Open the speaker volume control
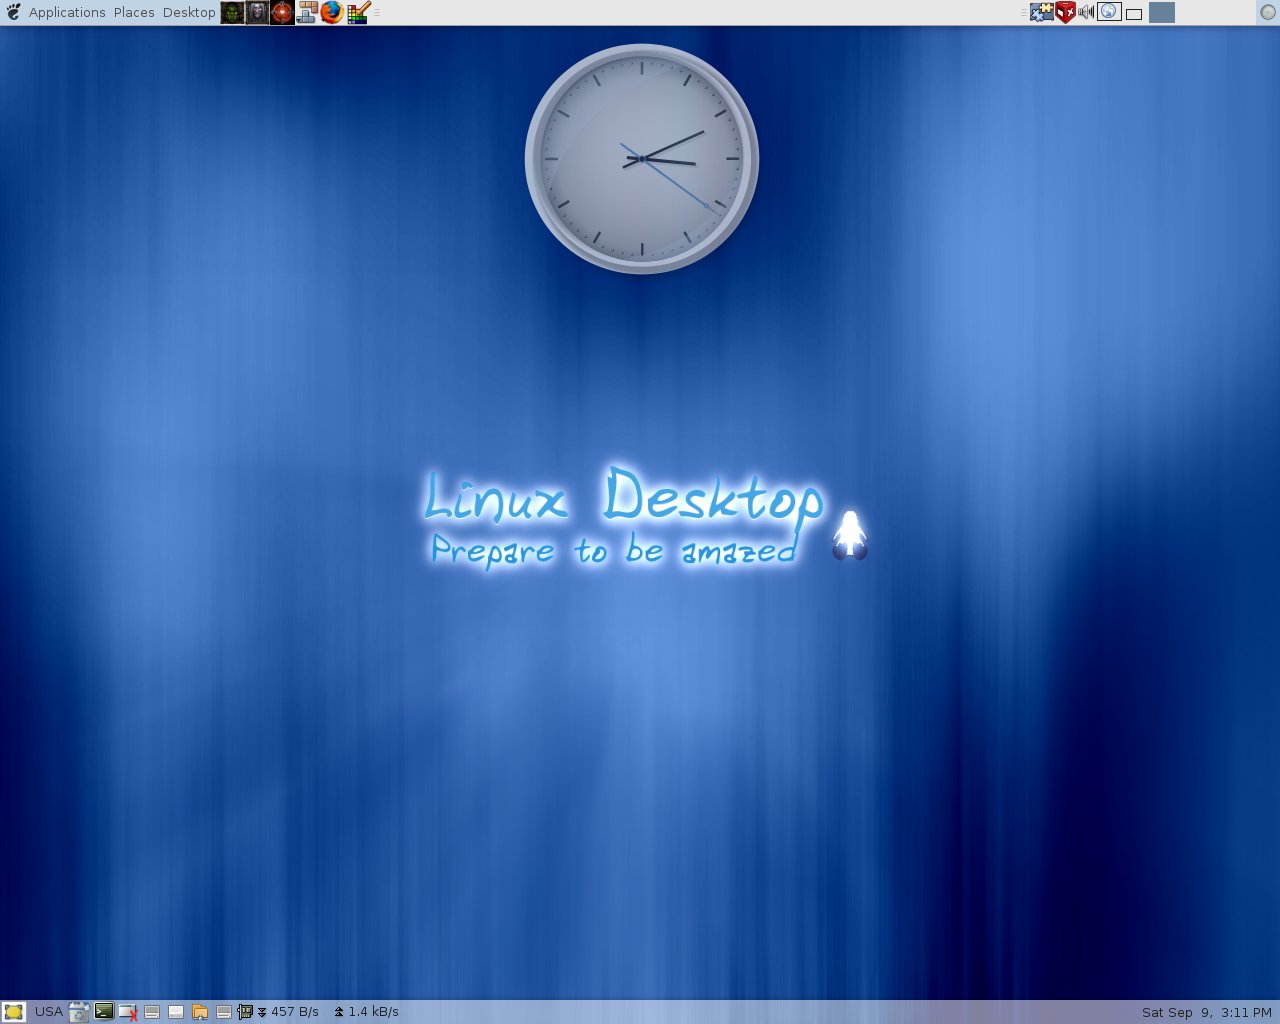The image size is (1280, 1024). click(x=1087, y=12)
